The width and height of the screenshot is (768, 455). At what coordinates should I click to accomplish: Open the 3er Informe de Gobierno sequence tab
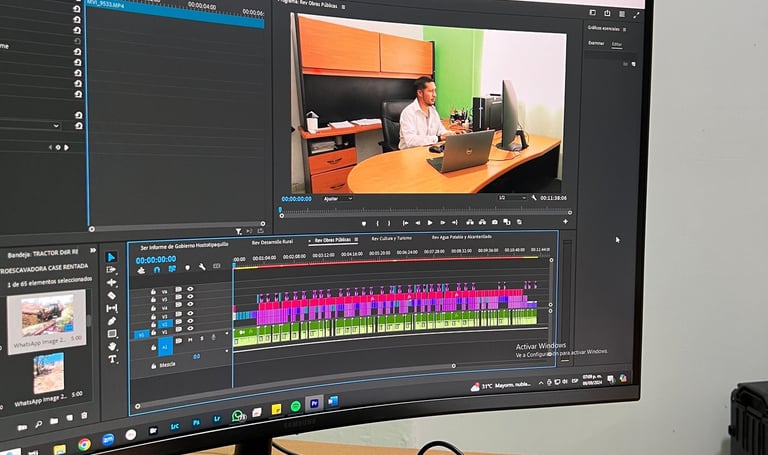coord(184,246)
